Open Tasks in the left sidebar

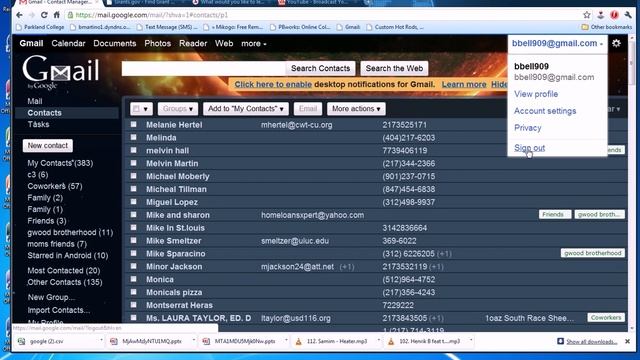(38, 124)
